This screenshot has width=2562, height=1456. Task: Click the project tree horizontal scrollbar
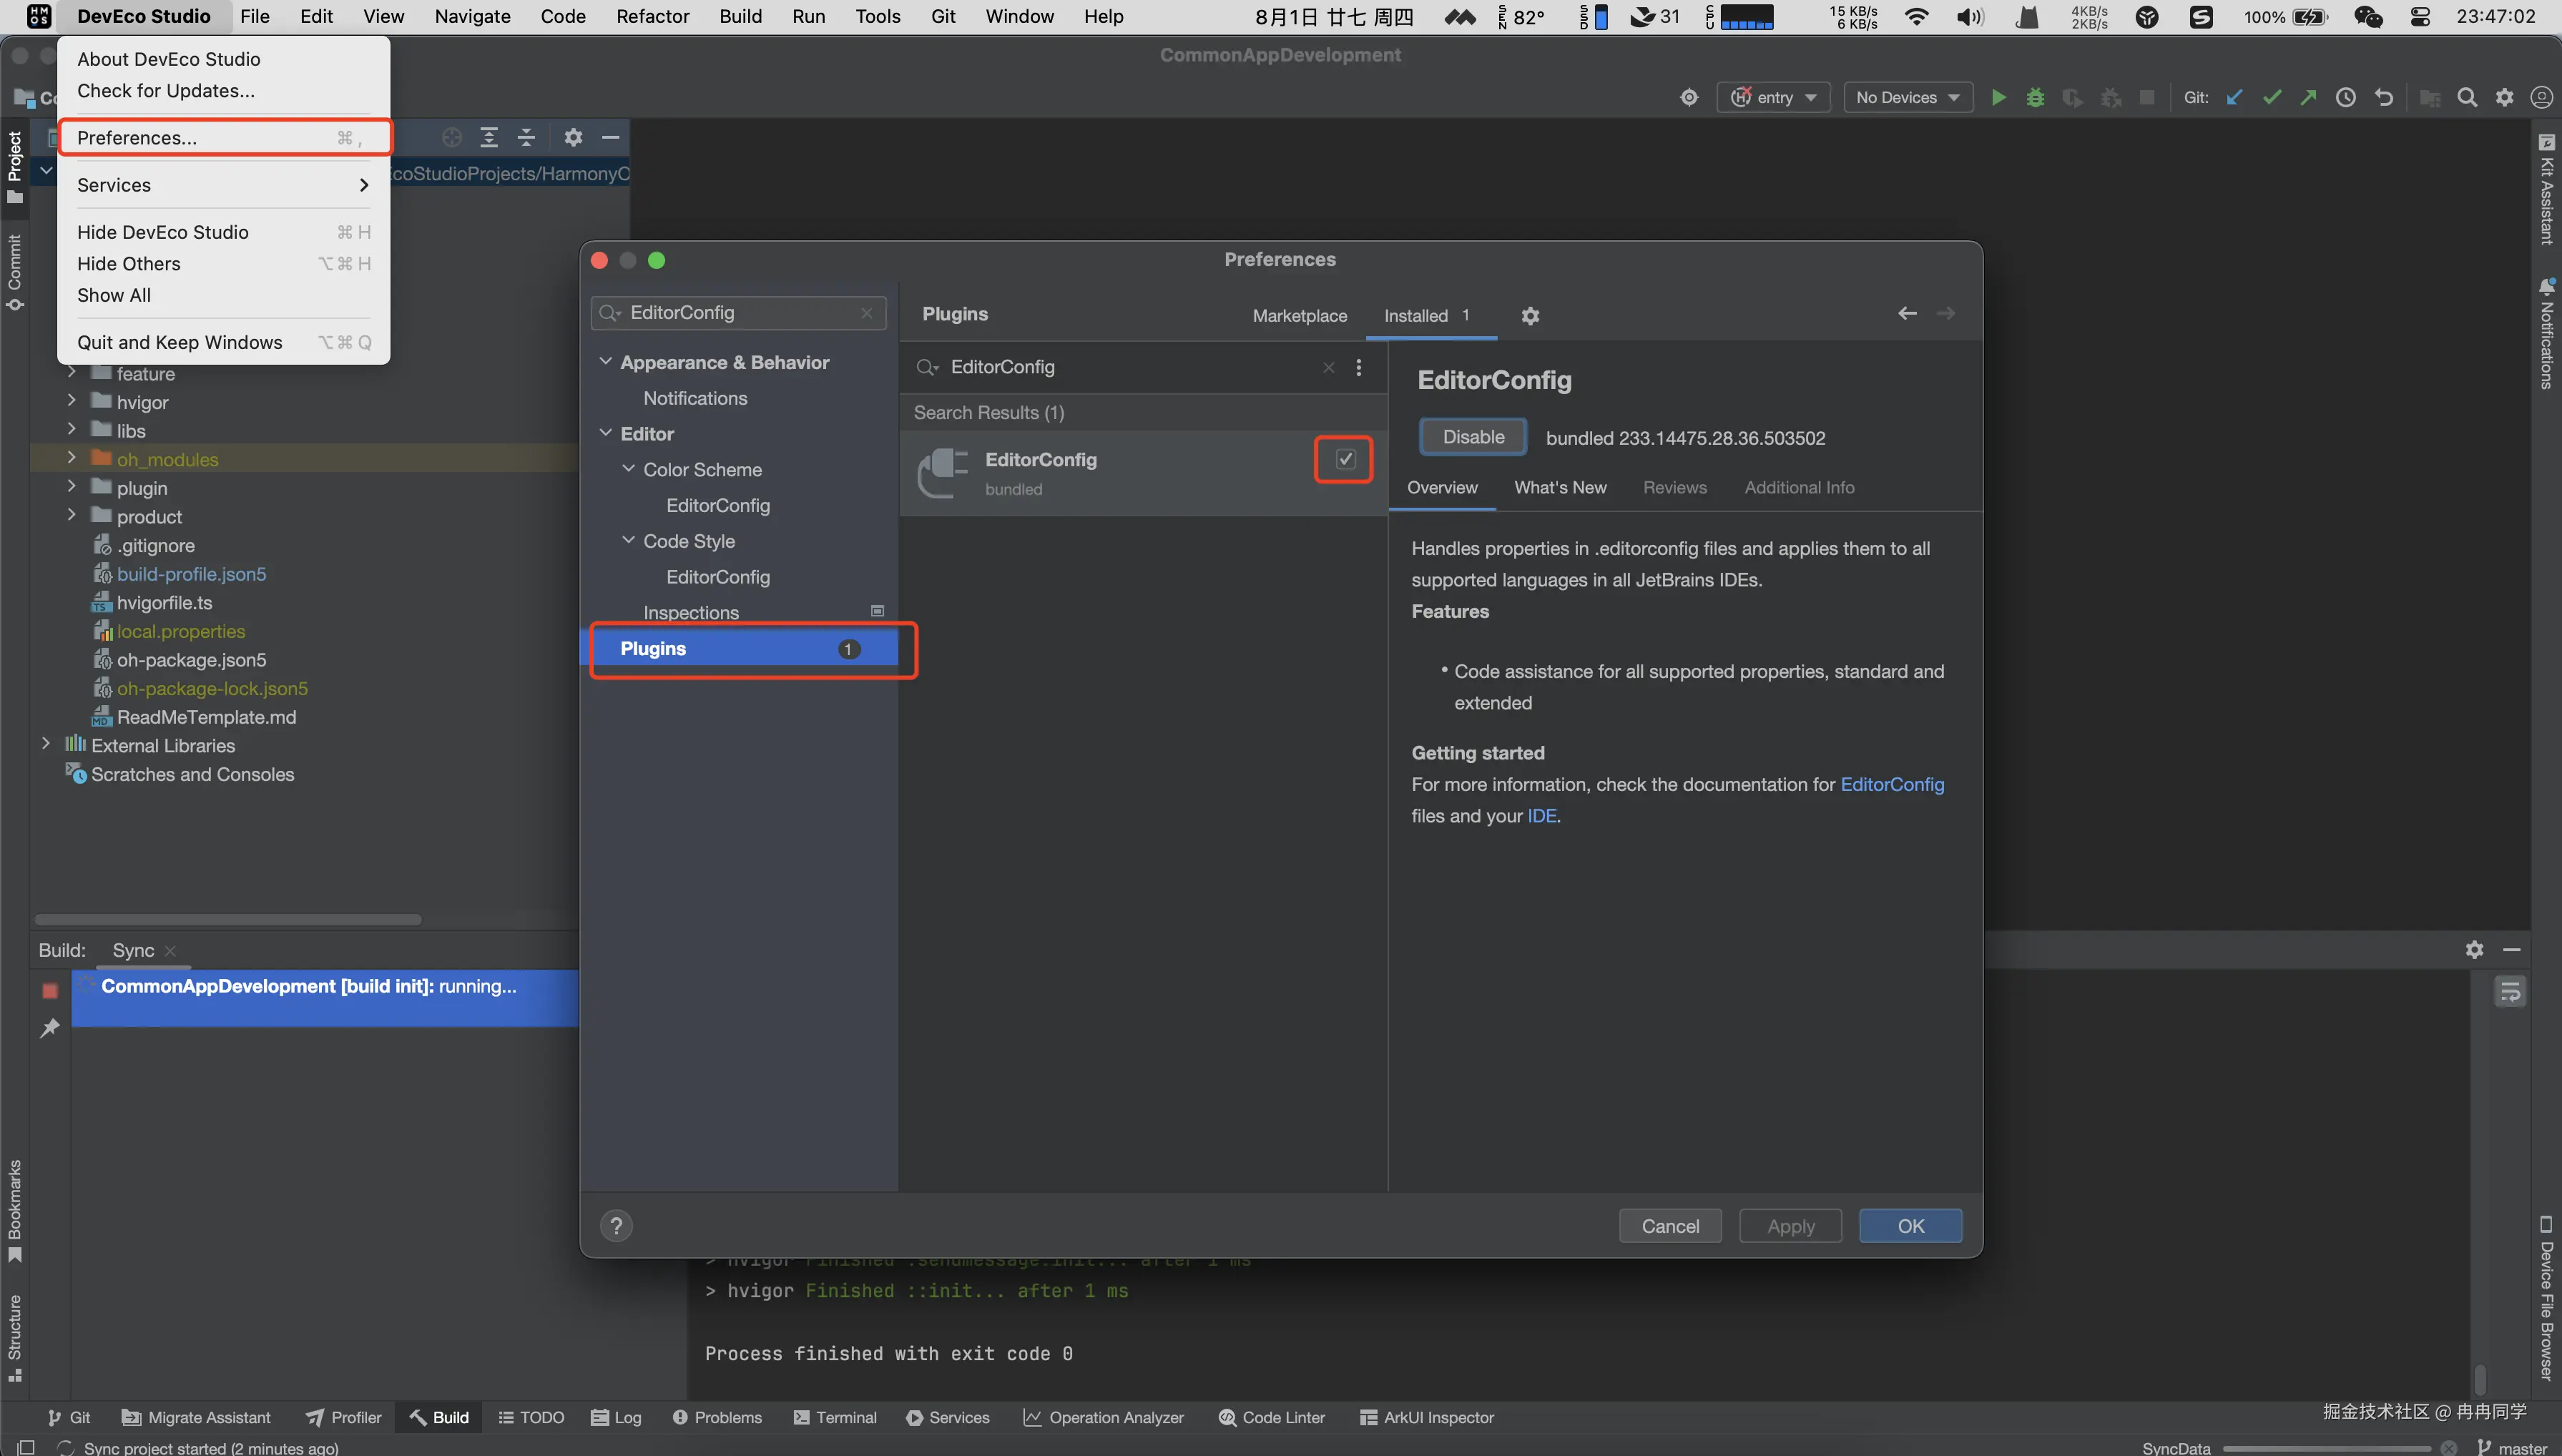228,919
